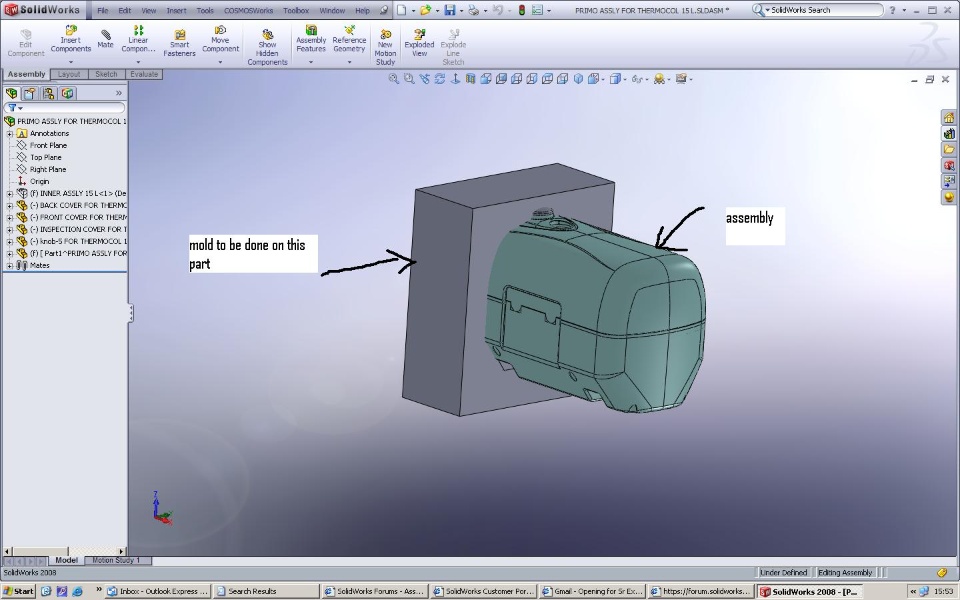Select the Previous View icon

(424, 79)
